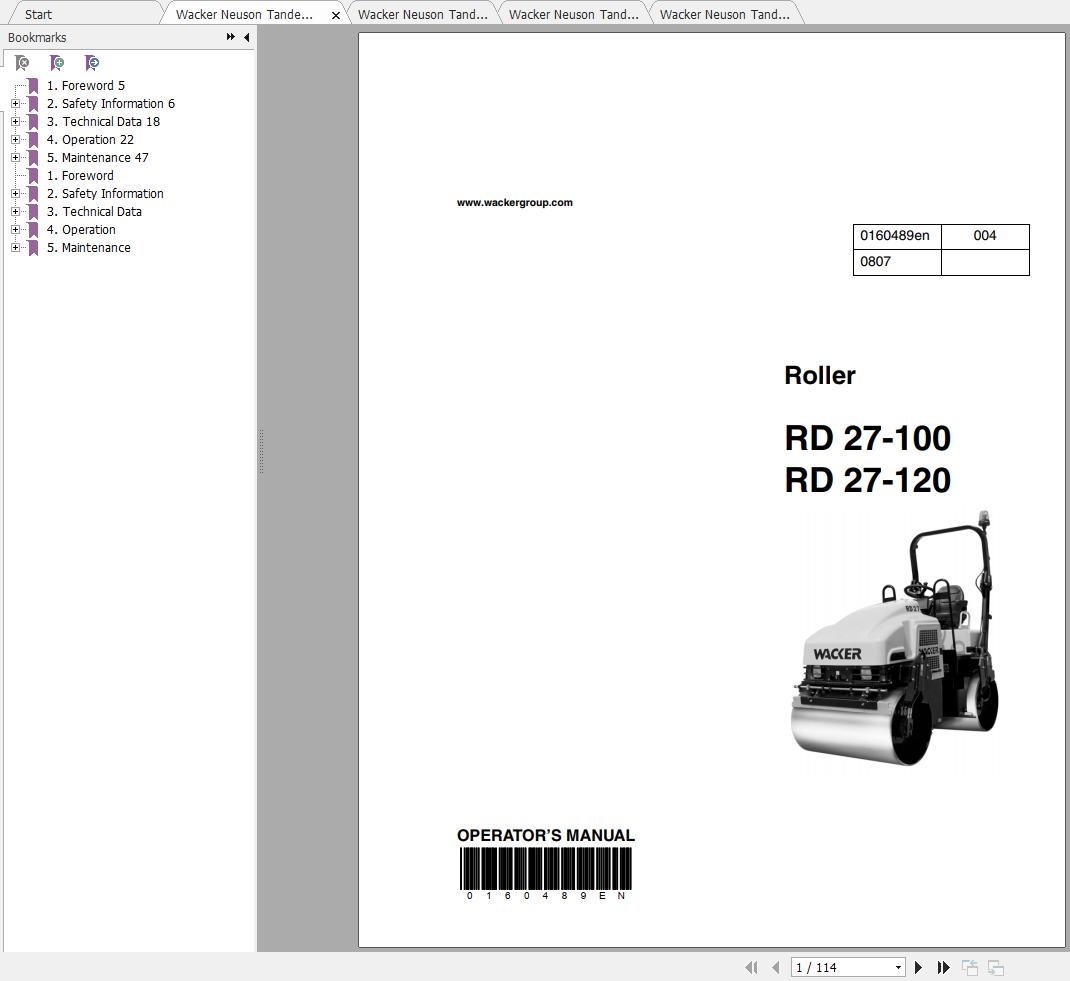Expand the '5. Maintenance 47' bookmark
Image resolution: width=1070 pixels, height=981 pixels.
(14, 157)
